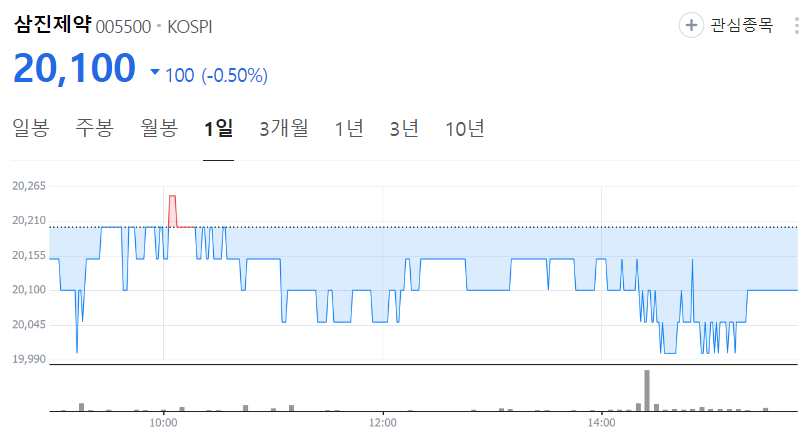This screenshot has height=431, width=810.
Task: Click the 20,155 y-axis label
Action: click(29, 255)
